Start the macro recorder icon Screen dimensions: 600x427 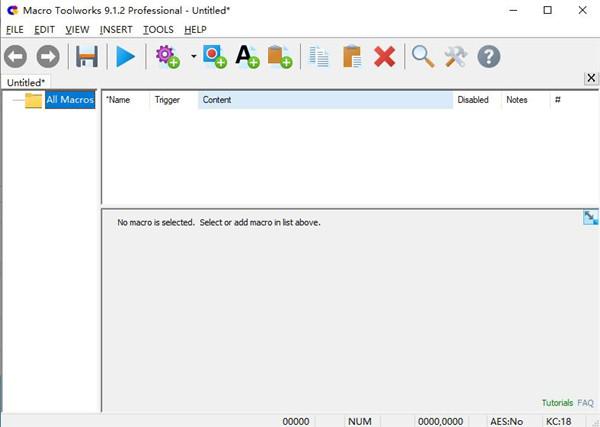click(x=215, y=57)
